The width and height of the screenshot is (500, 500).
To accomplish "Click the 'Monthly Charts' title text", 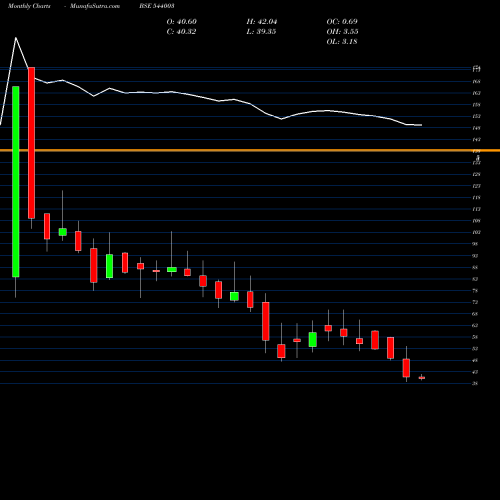I will [29, 6].
